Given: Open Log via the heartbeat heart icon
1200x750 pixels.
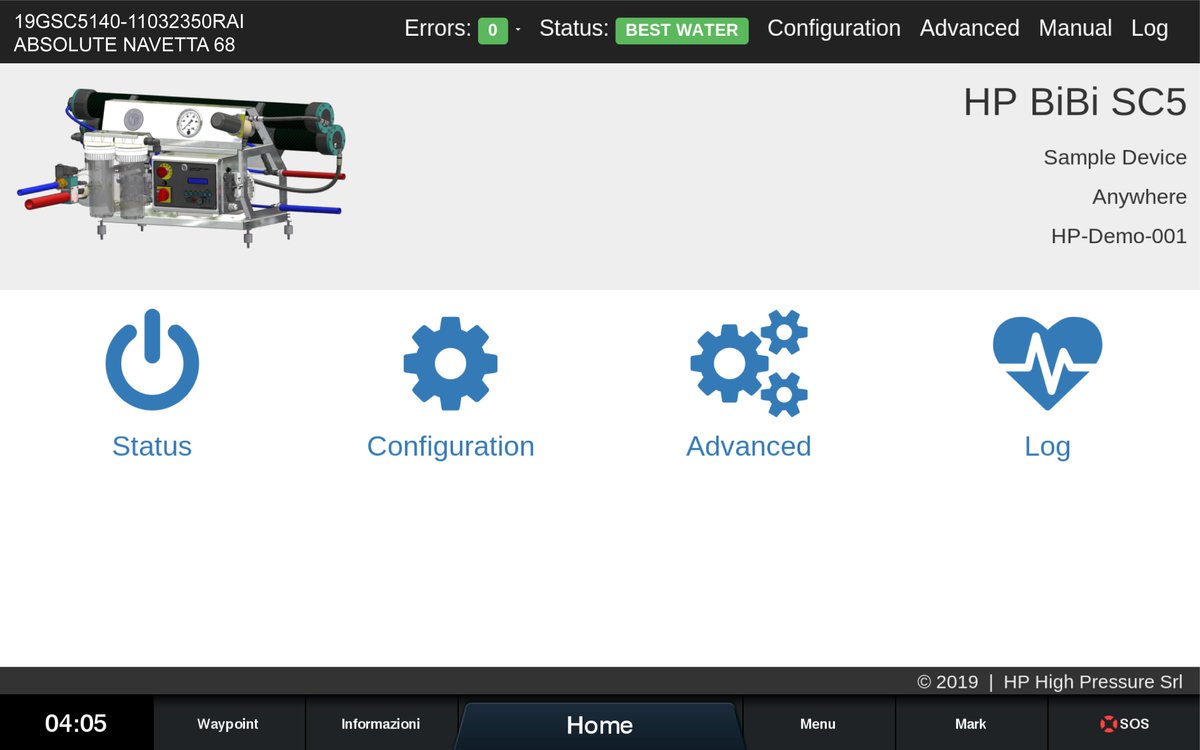Looking at the screenshot, I should pos(1047,363).
